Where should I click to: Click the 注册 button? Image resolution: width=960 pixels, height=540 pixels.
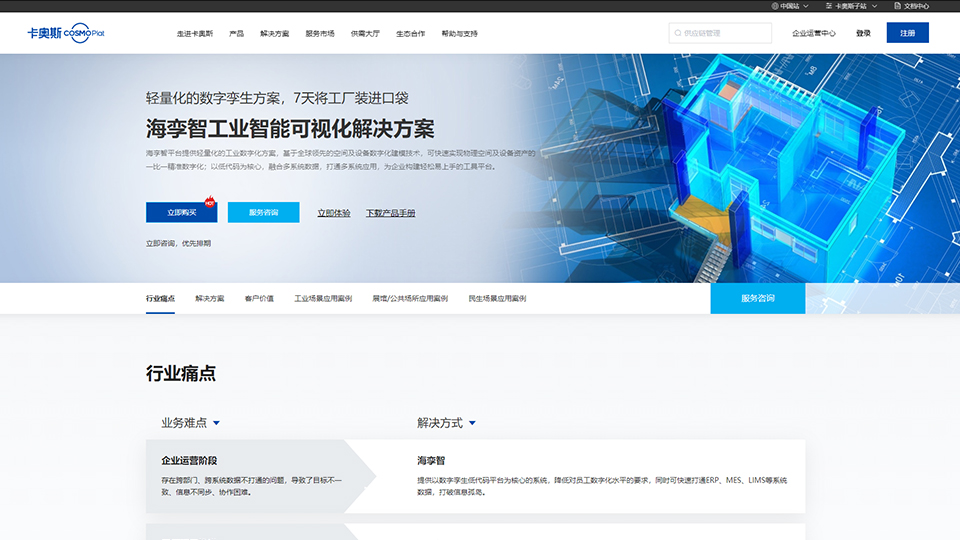907,33
